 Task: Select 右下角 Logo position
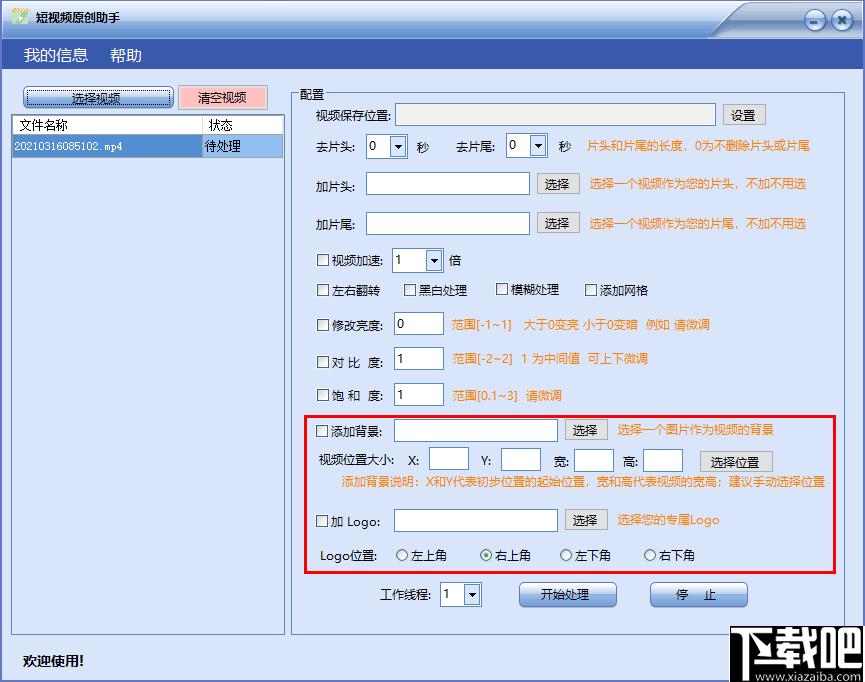pos(650,555)
